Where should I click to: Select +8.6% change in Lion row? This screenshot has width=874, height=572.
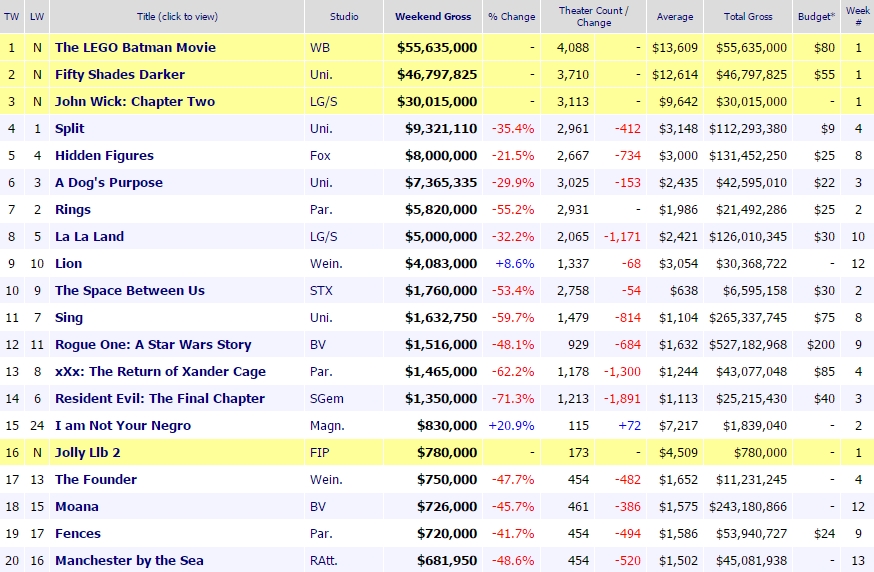514,264
